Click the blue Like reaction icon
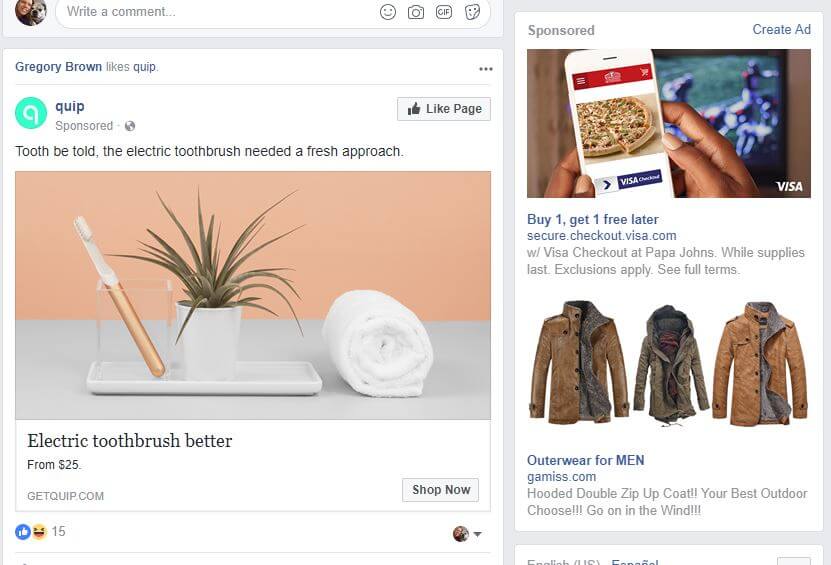 pos(23,532)
